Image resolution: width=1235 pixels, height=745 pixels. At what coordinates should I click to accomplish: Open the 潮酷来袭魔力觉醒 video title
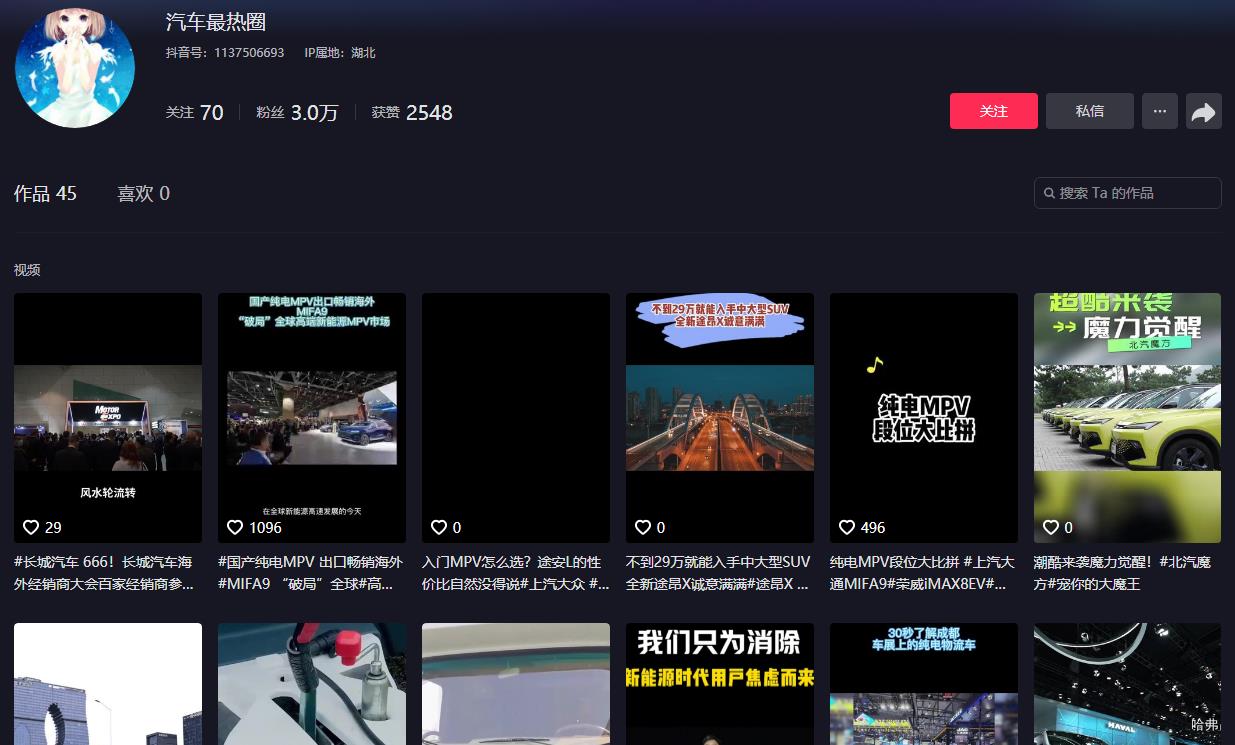coord(1124,573)
